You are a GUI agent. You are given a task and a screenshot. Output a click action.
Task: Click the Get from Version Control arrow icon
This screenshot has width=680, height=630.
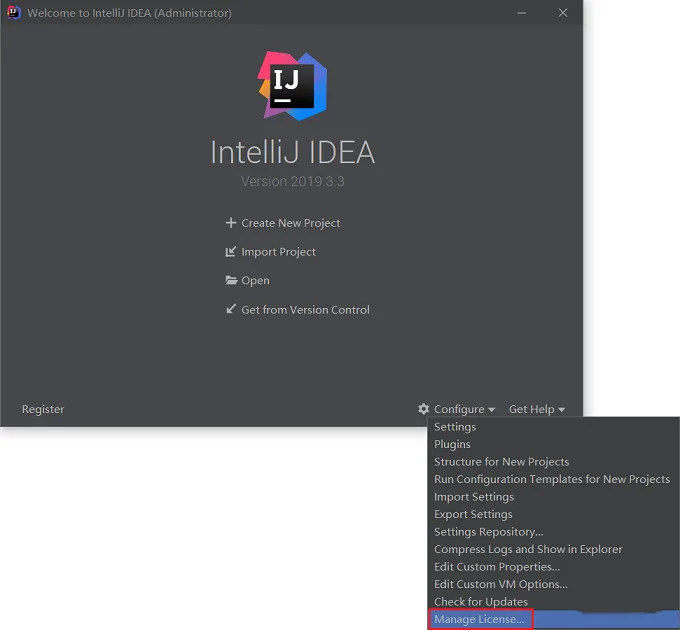point(231,309)
